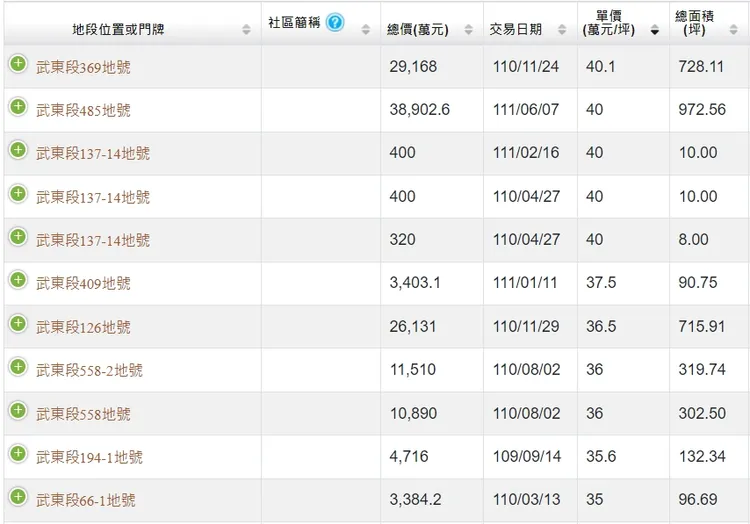The height and width of the screenshot is (524, 750).
Task: Expand the 武東段558地號 row details
Action: (x=18, y=410)
